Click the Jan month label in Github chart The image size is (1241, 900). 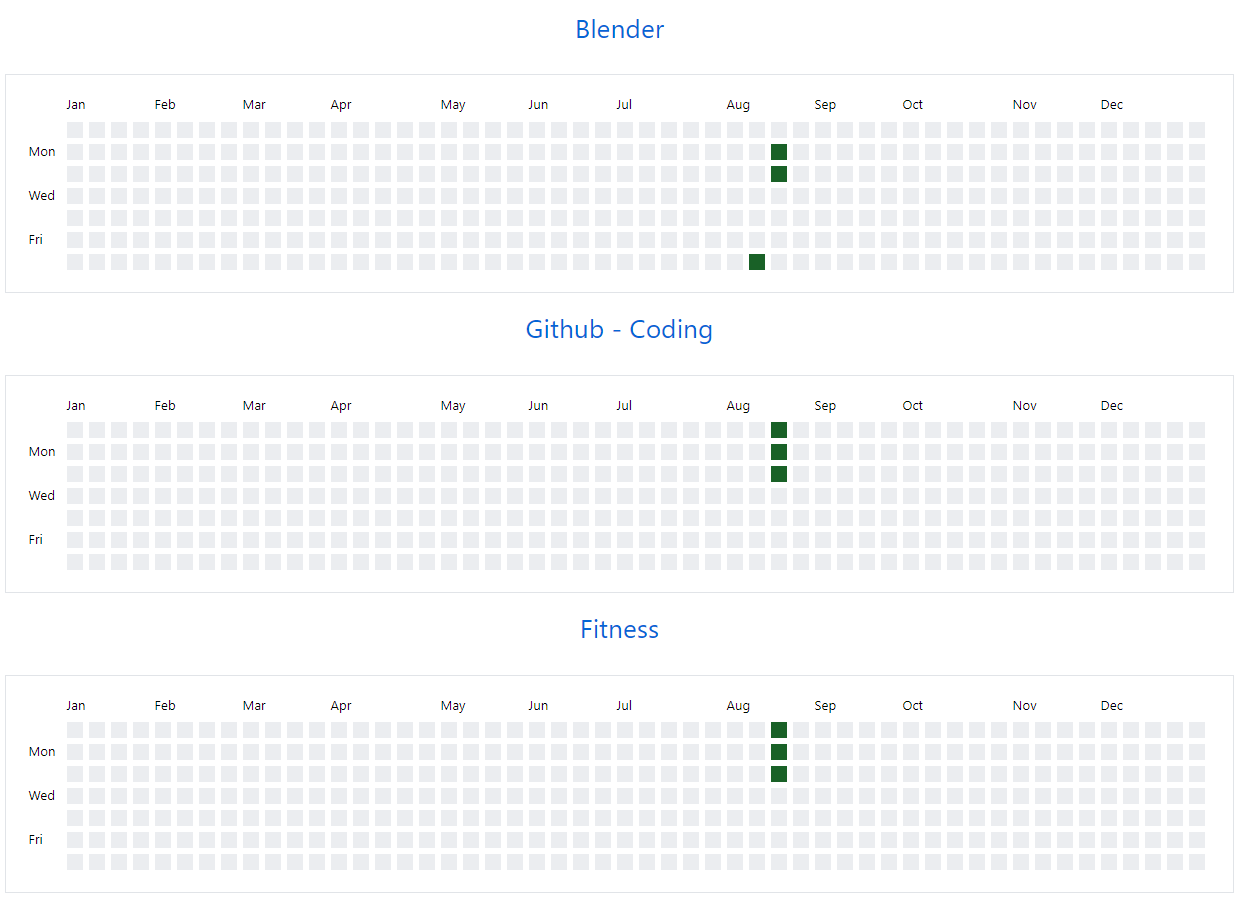click(76, 406)
